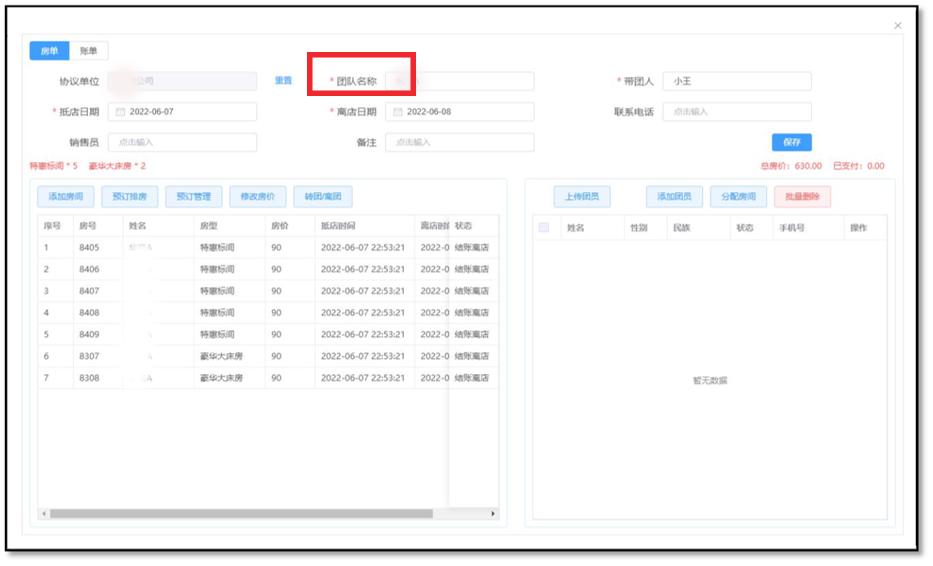
Task: Click the left arrow of horizontal scrollbar
Action: (44, 513)
